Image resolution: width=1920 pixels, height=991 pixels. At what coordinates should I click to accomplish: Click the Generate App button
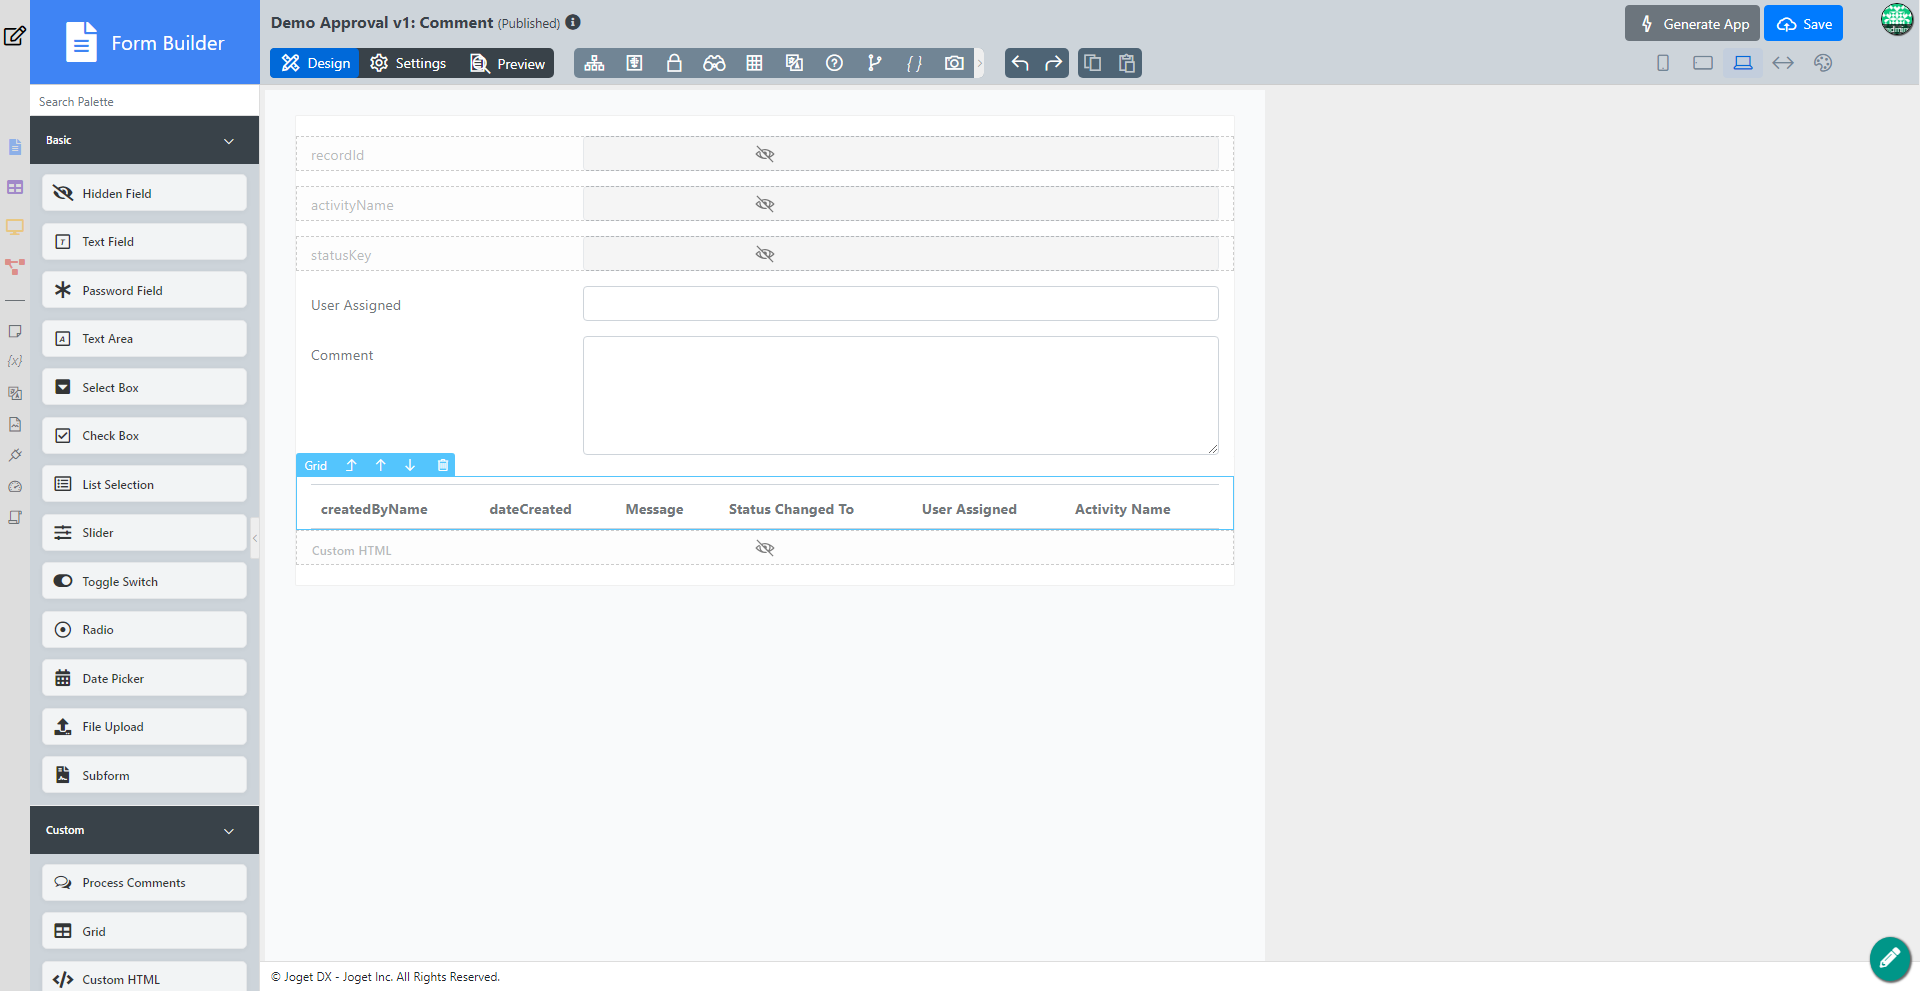1692,24
